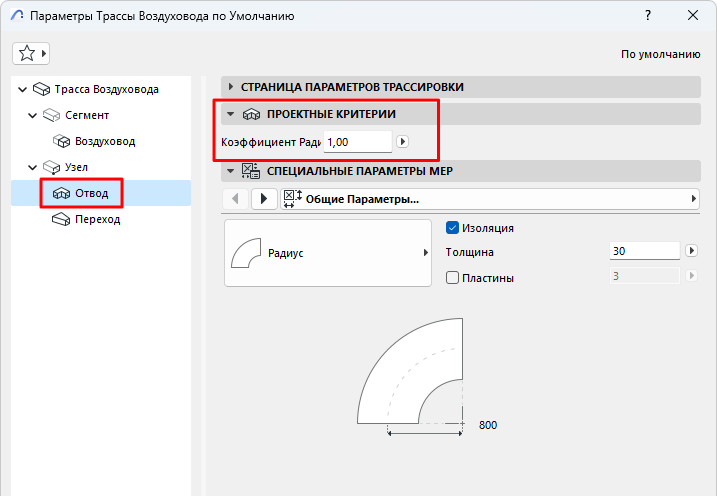Screen dimensions: 717x496
Task: Click the Трасса Воздуховода route icon
Action: pyautogui.click(x=42, y=89)
